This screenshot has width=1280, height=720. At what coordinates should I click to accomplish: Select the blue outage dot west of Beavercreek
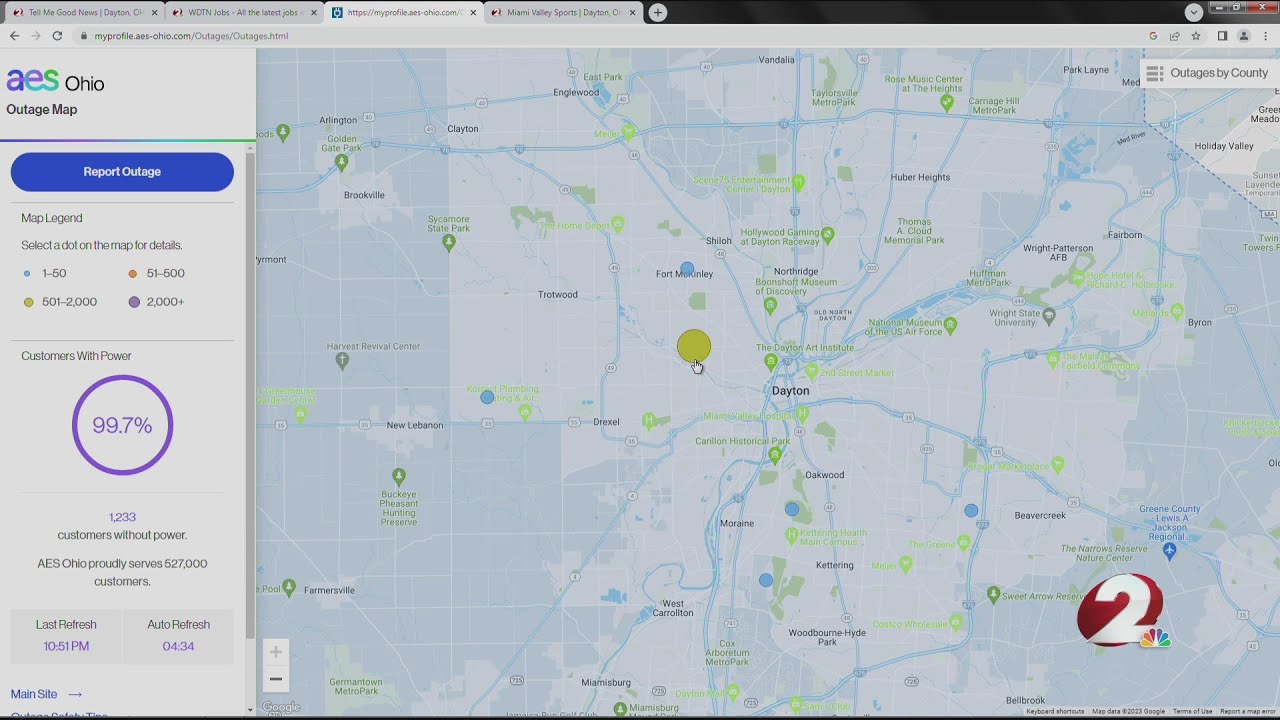click(x=971, y=510)
